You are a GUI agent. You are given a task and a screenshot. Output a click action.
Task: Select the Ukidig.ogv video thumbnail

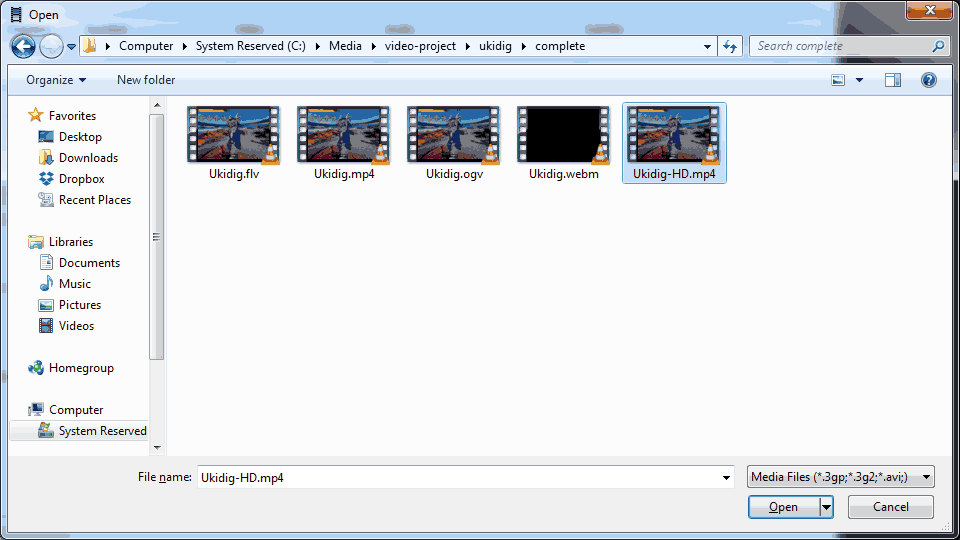(x=454, y=135)
